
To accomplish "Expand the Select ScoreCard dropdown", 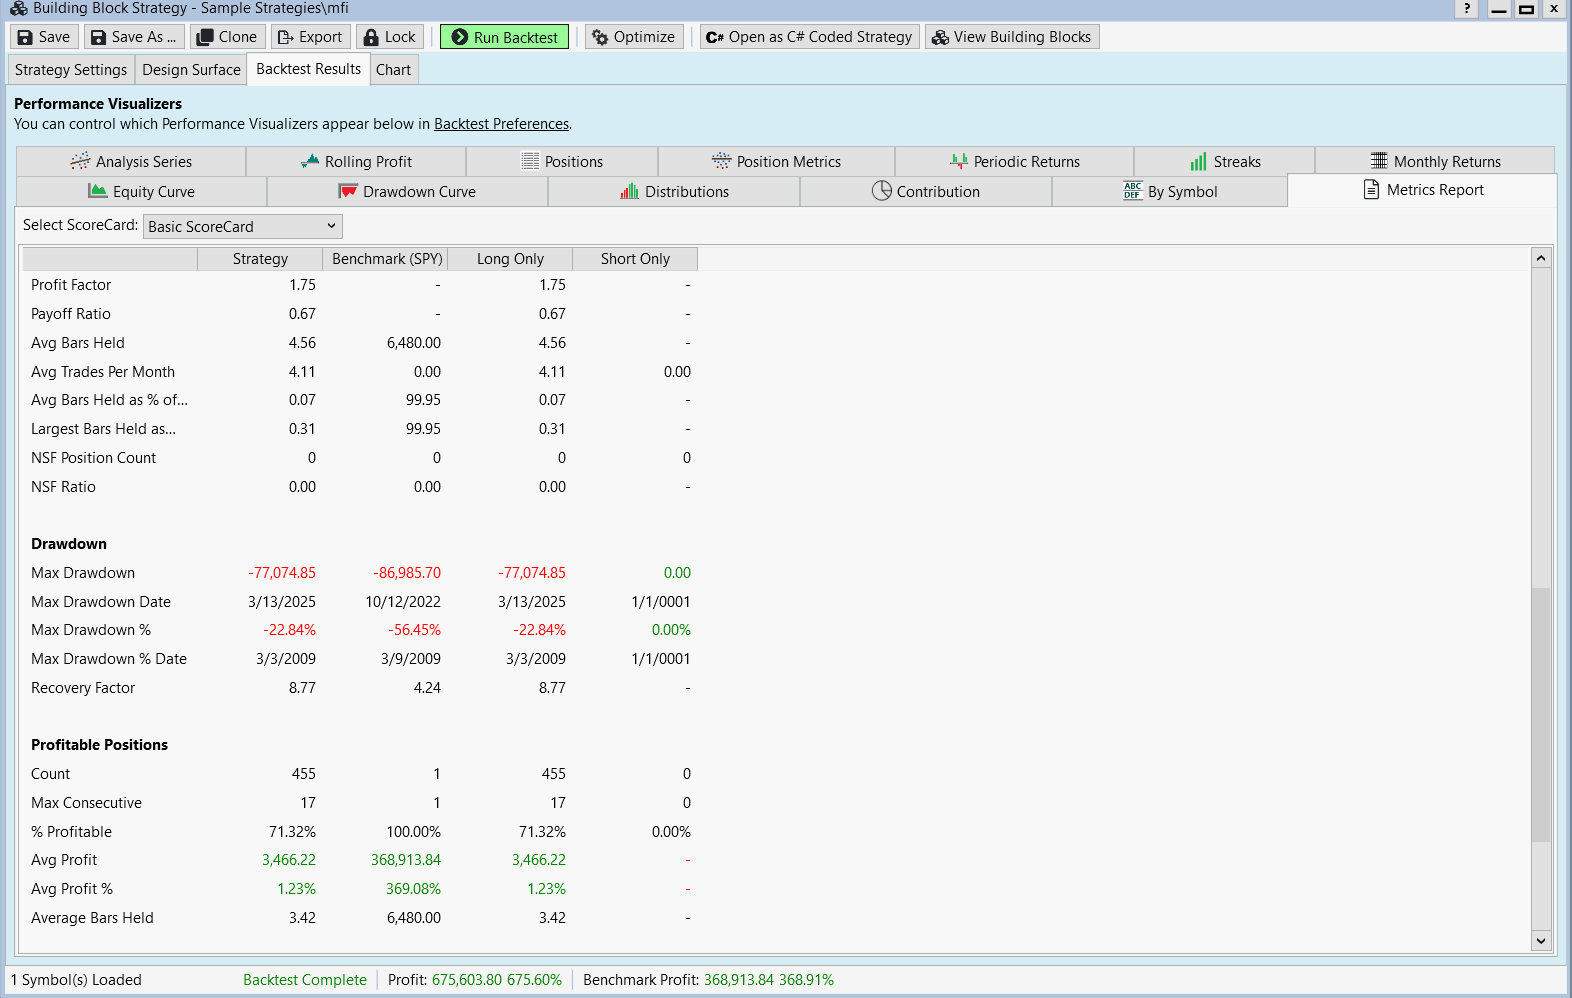I will [242, 227].
